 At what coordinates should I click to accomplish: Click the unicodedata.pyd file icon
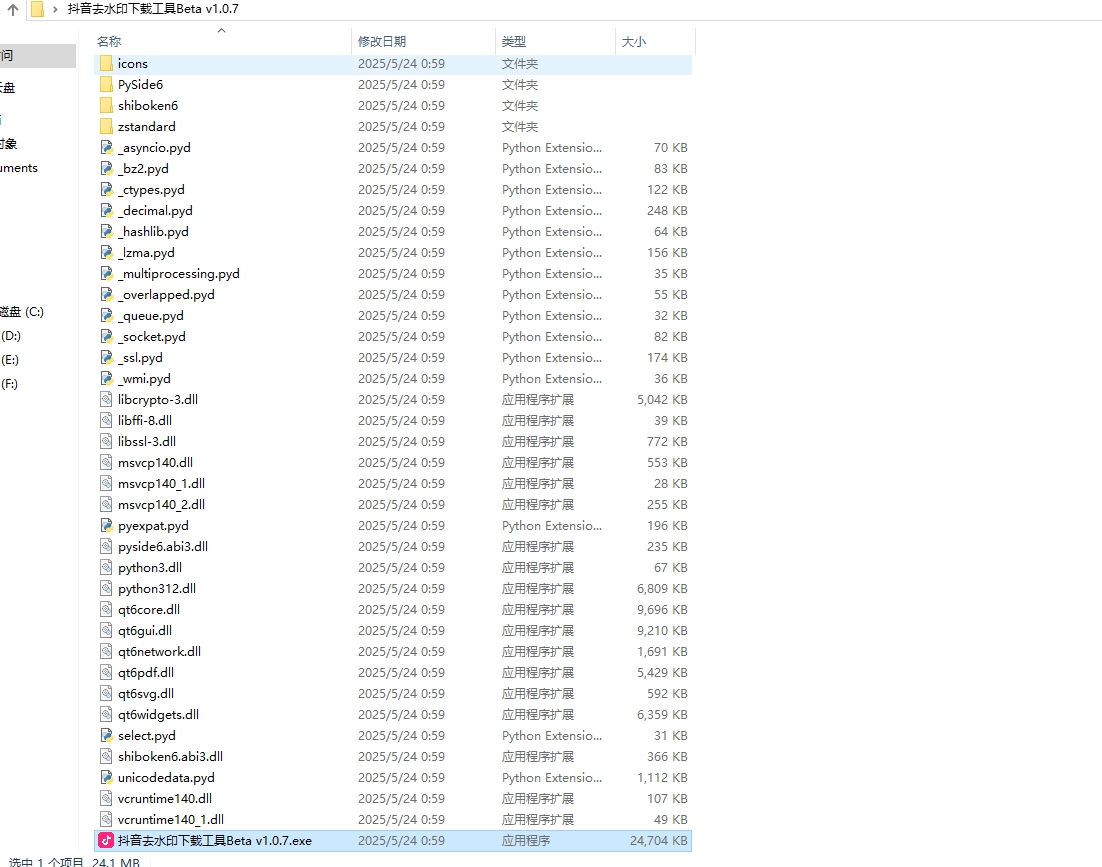106,778
